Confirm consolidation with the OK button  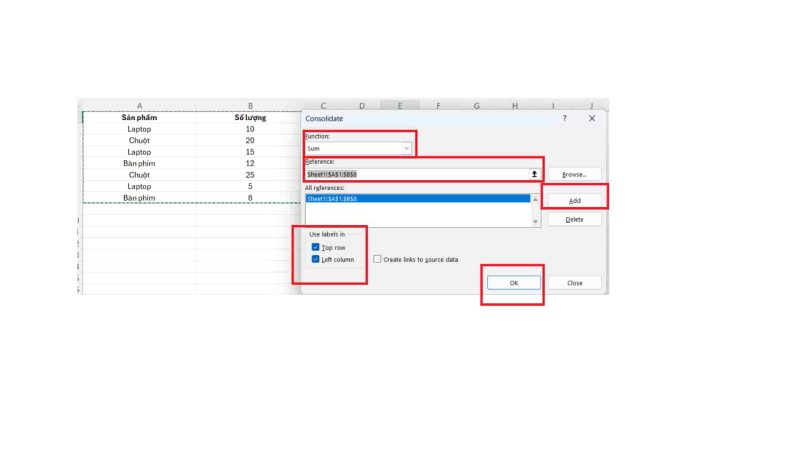(514, 283)
